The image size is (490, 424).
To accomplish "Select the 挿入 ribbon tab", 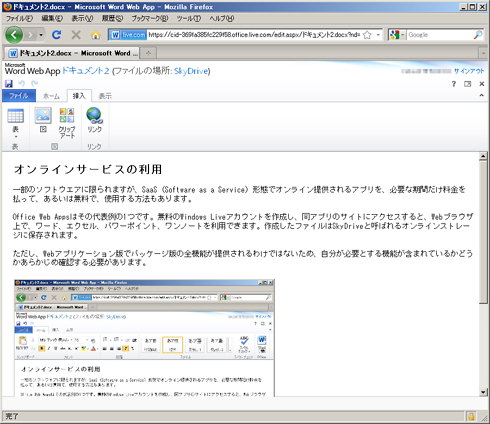I will point(79,96).
